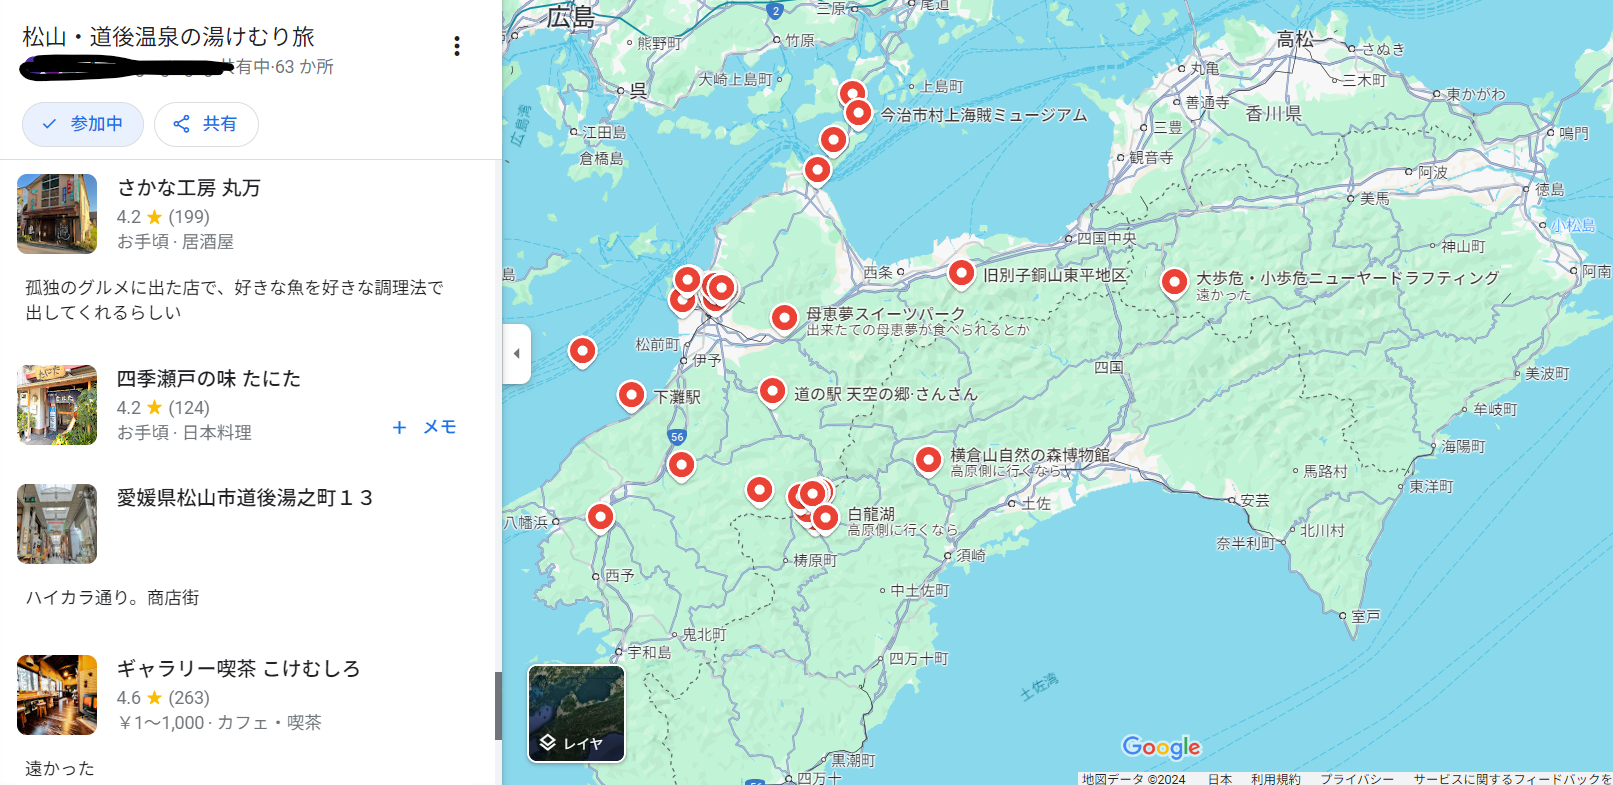The width and height of the screenshot is (1613, 785).
Task: Click the 母恵夢スイーツパーク map pin
Action: tap(785, 320)
